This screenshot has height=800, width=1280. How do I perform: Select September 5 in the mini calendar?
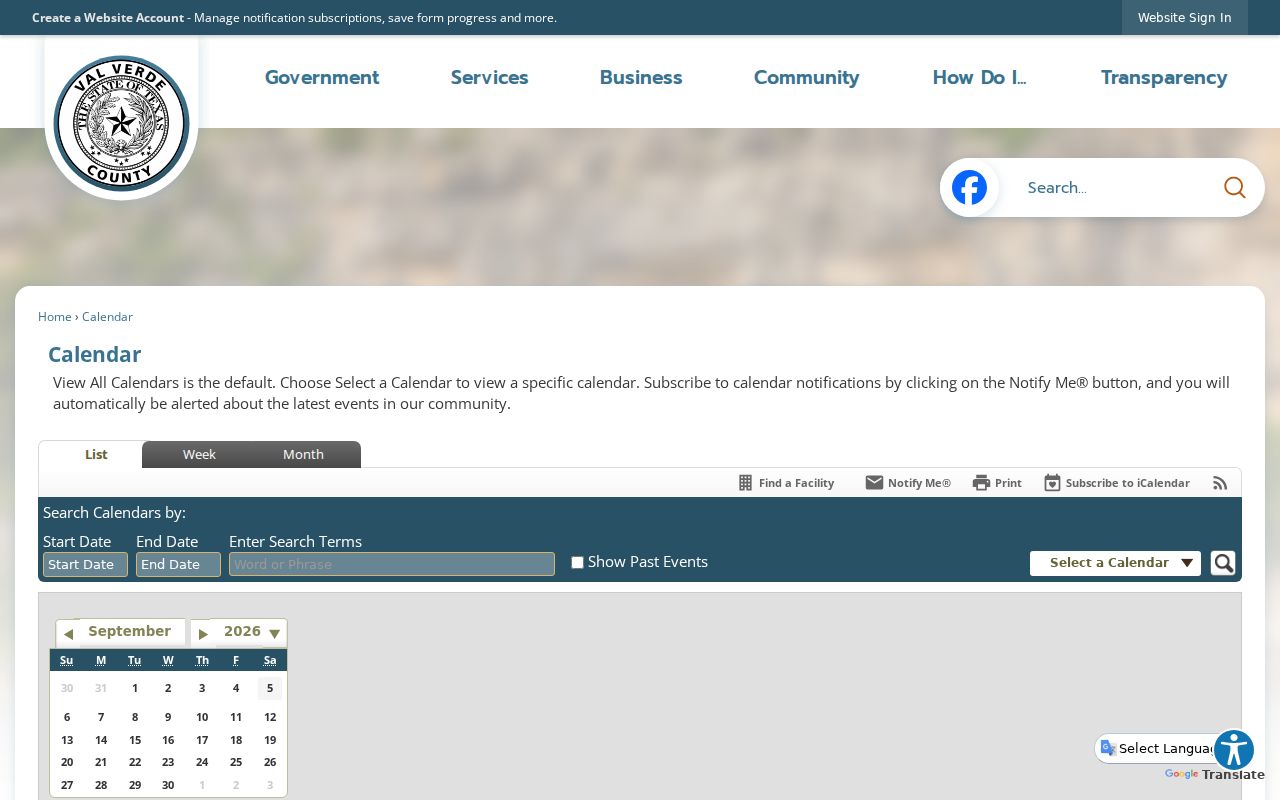point(270,688)
